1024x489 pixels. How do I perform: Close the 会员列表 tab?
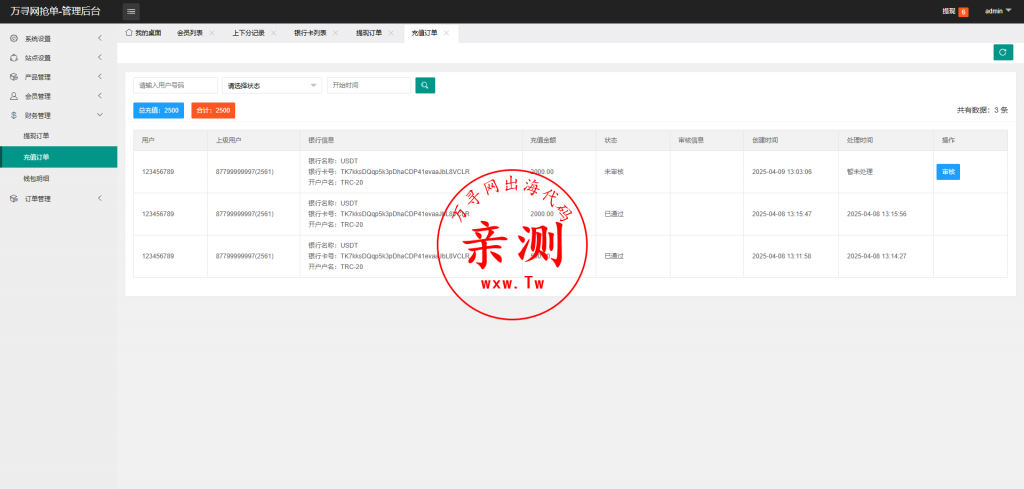(212, 33)
